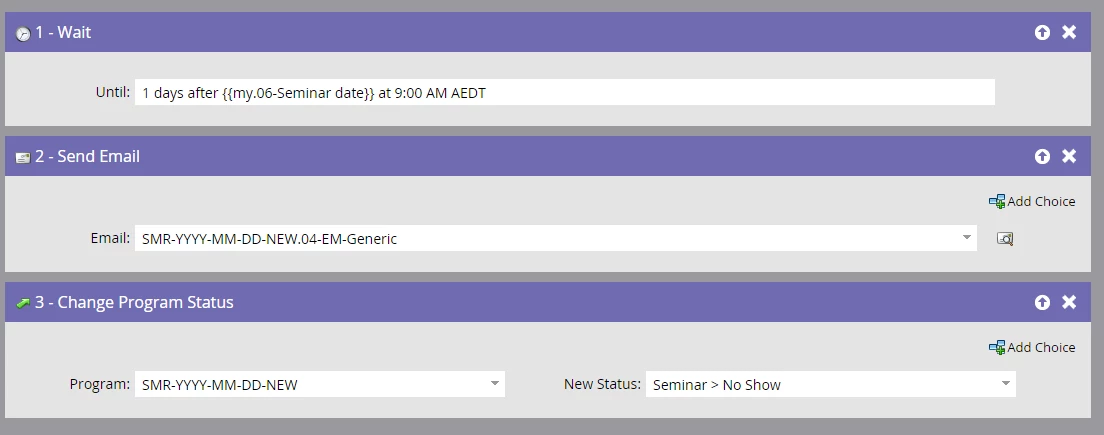Screen dimensions: 1104x435
Task: Click the clock icon on Wait step
Action: pos(23,34)
